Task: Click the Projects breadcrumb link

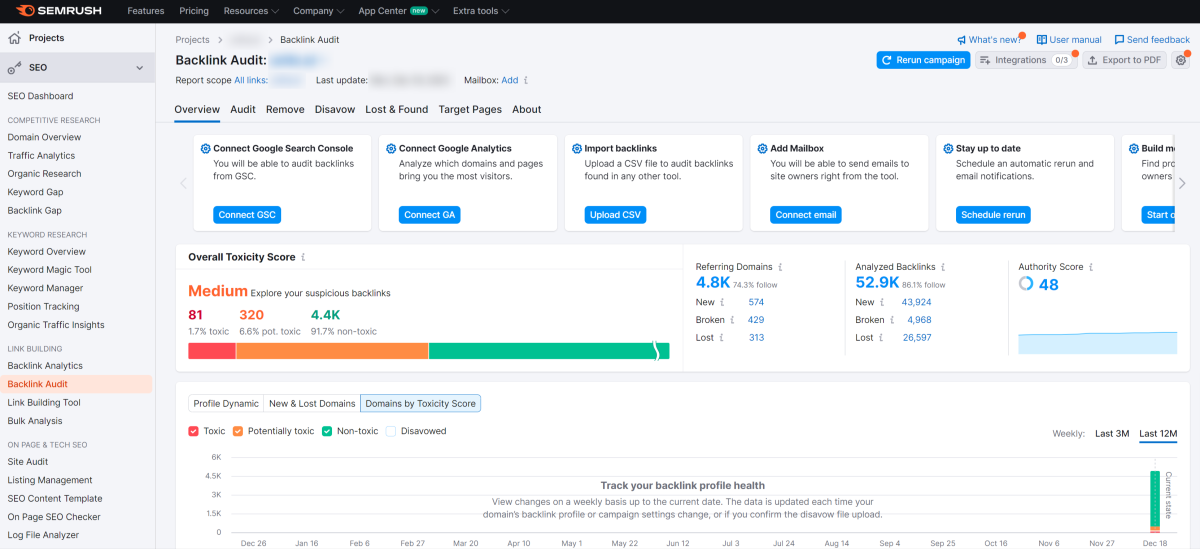Action: 193,40
